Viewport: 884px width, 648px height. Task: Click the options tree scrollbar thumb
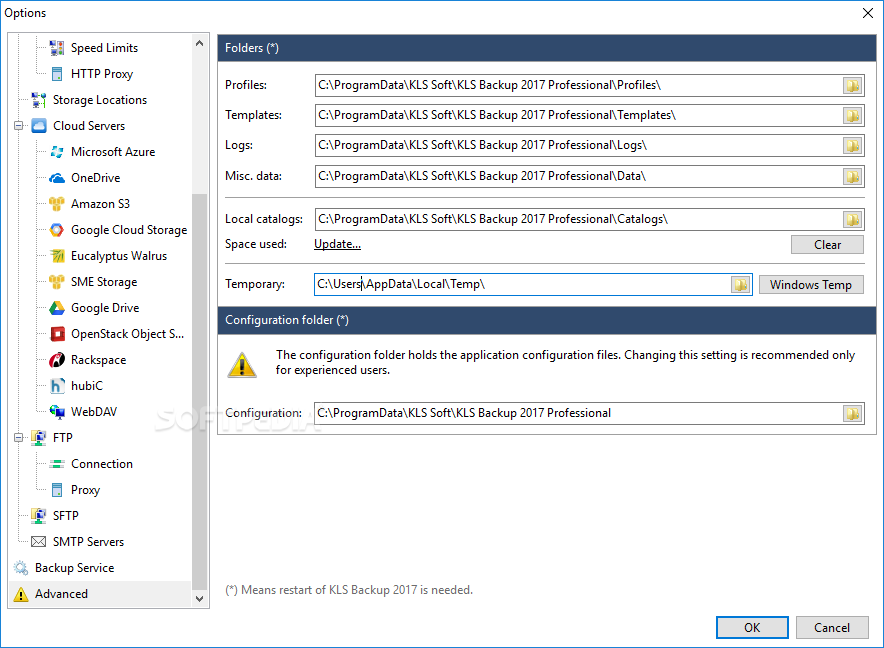[200, 391]
